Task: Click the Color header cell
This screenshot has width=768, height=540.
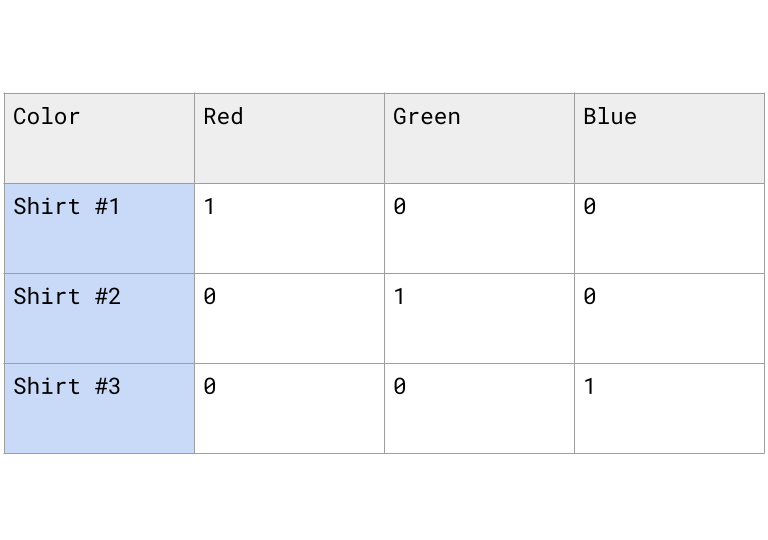Action: 99,138
